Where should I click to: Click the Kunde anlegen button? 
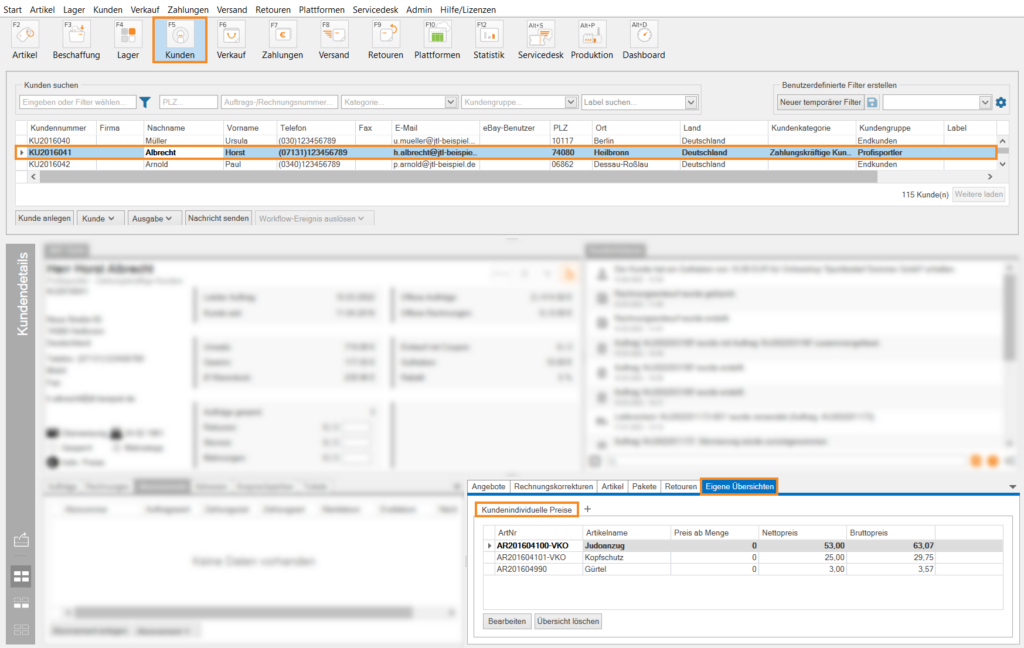(44, 218)
